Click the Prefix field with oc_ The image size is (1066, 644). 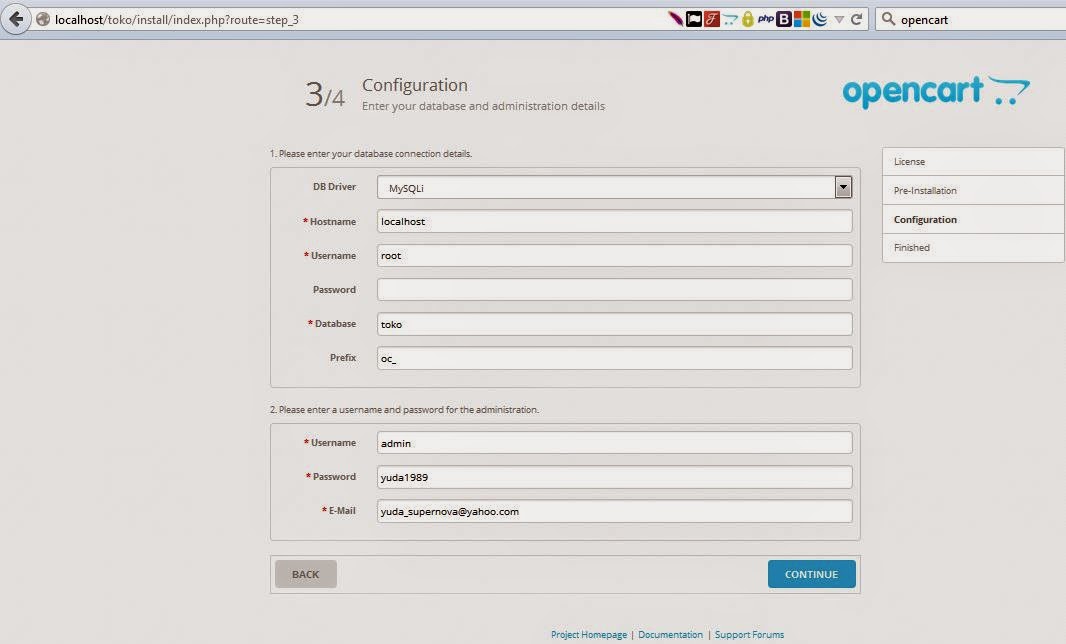point(615,358)
